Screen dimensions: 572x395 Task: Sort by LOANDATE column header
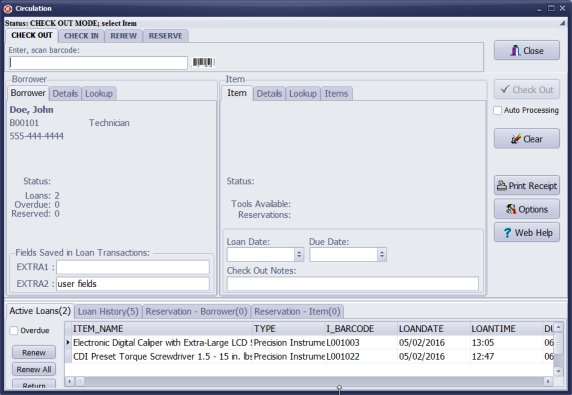pos(434,329)
